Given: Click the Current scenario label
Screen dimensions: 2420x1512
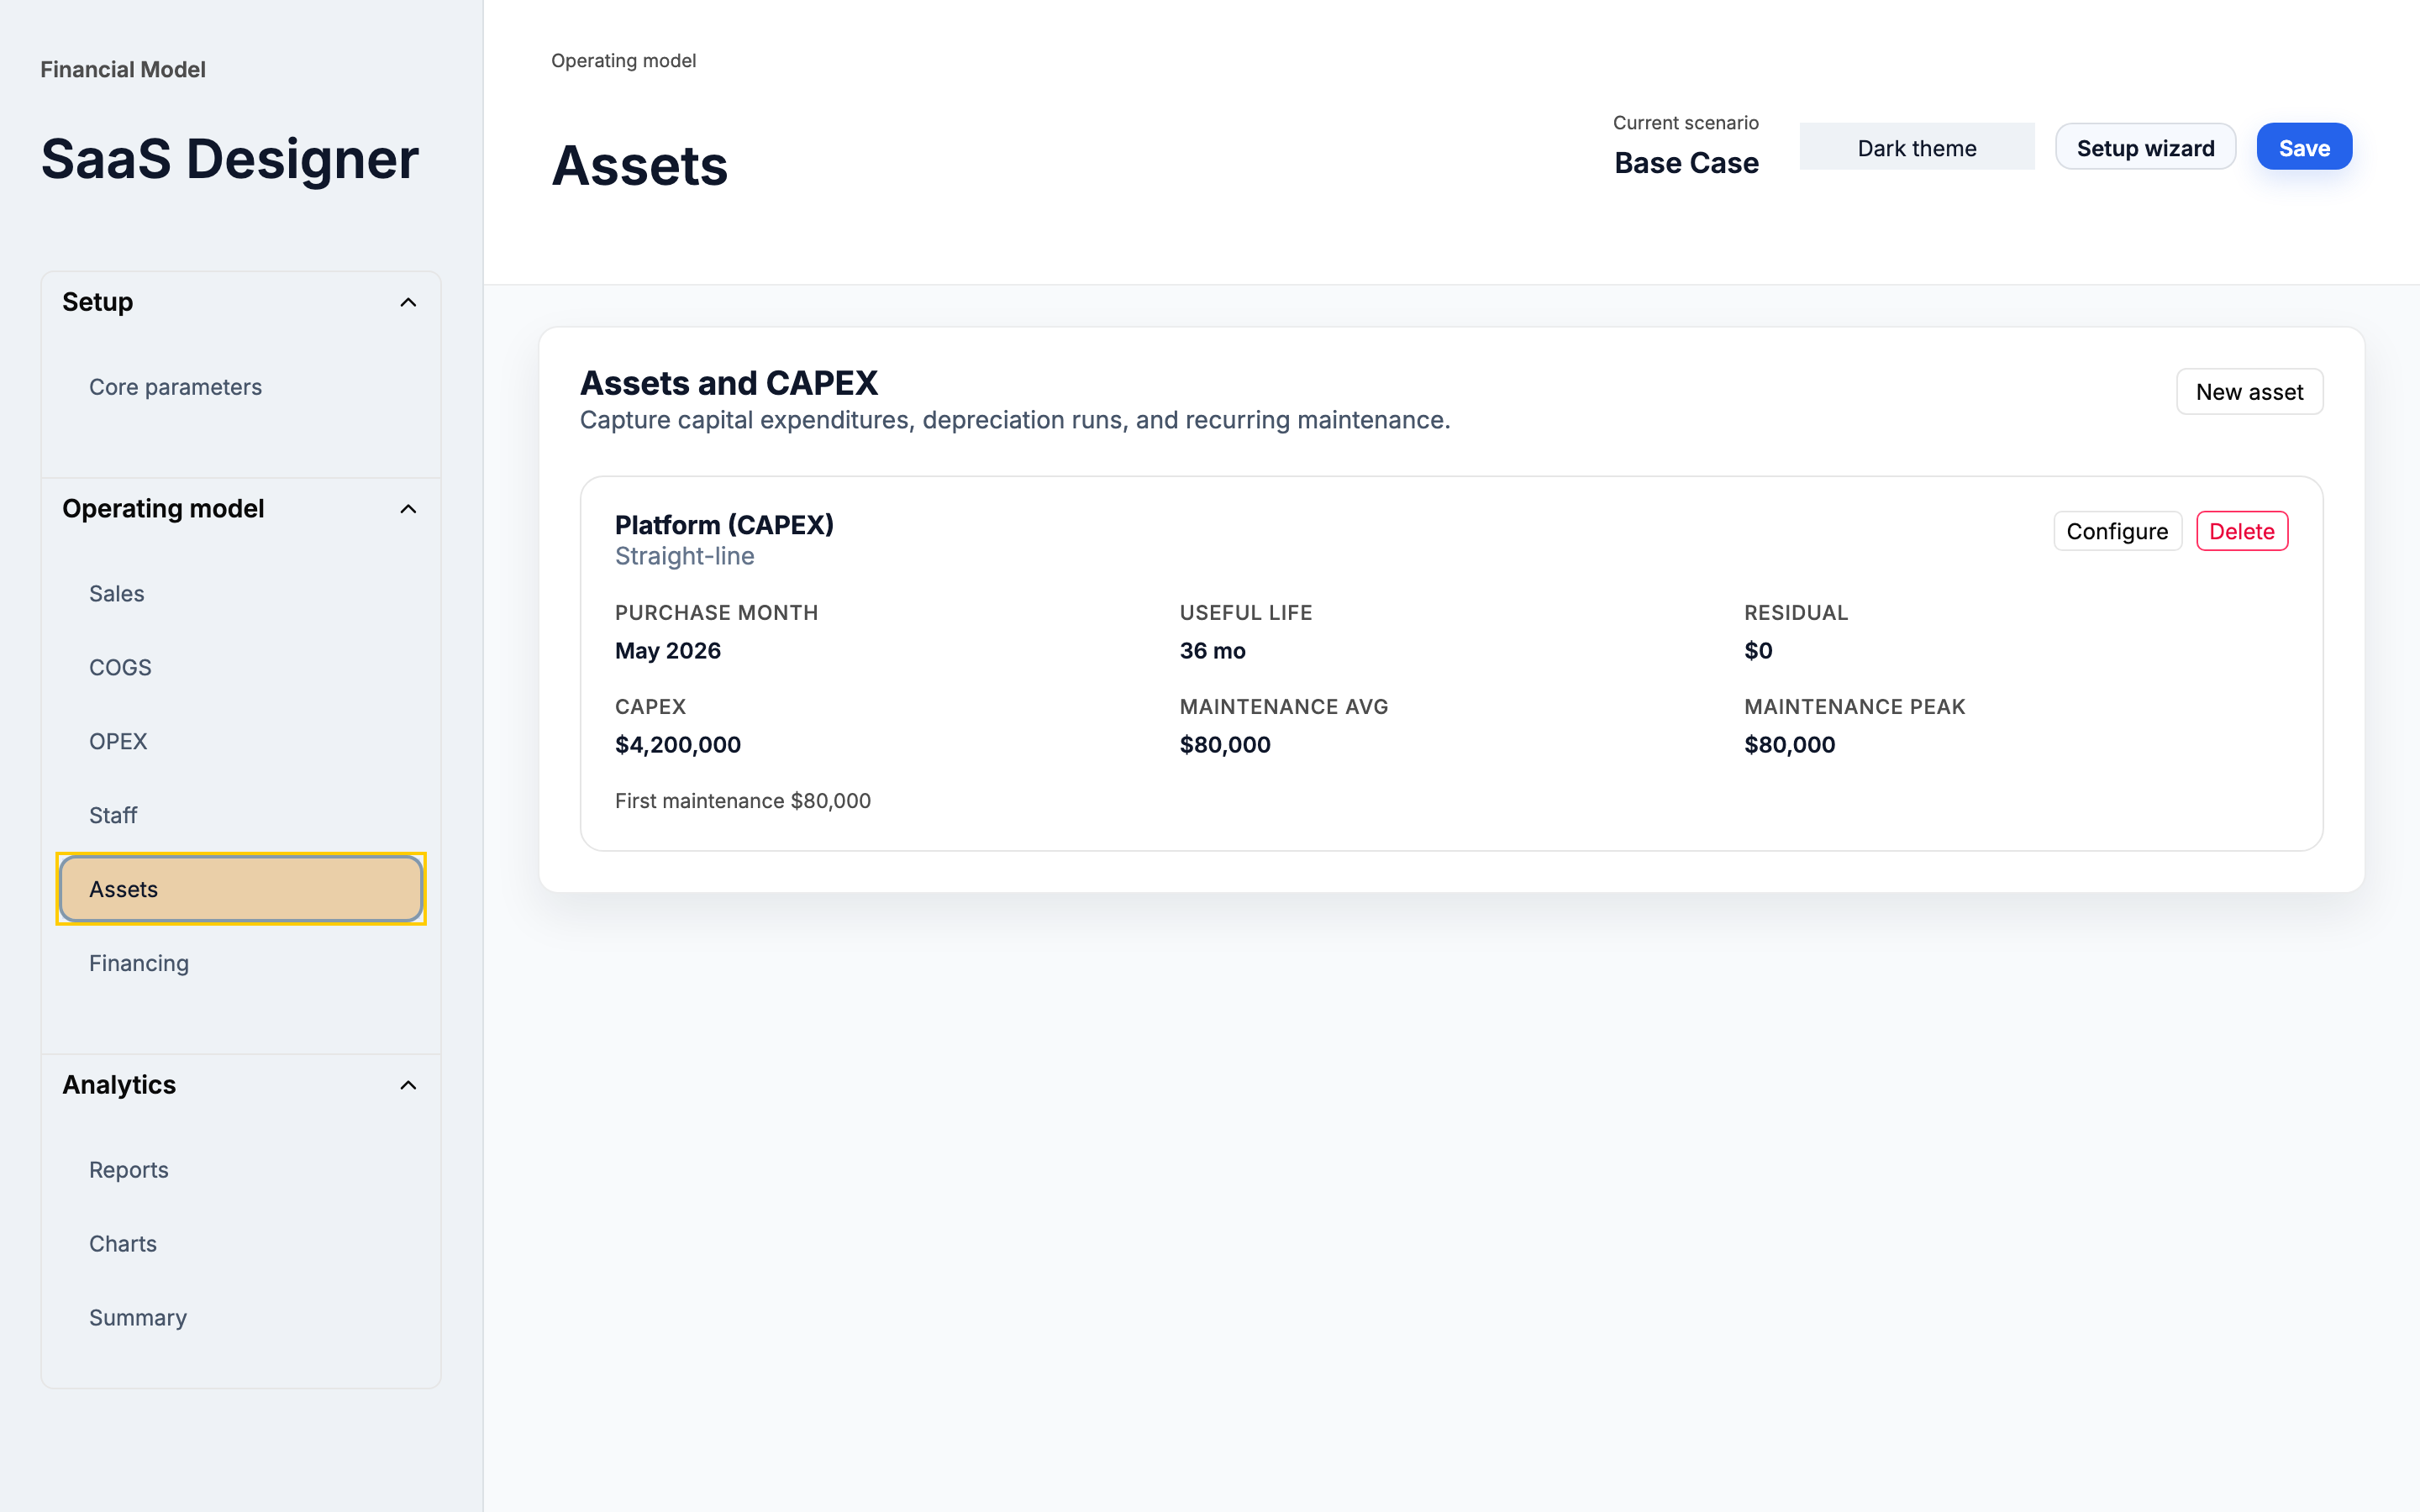Looking at the screenshot, I should pos(1685,123).
